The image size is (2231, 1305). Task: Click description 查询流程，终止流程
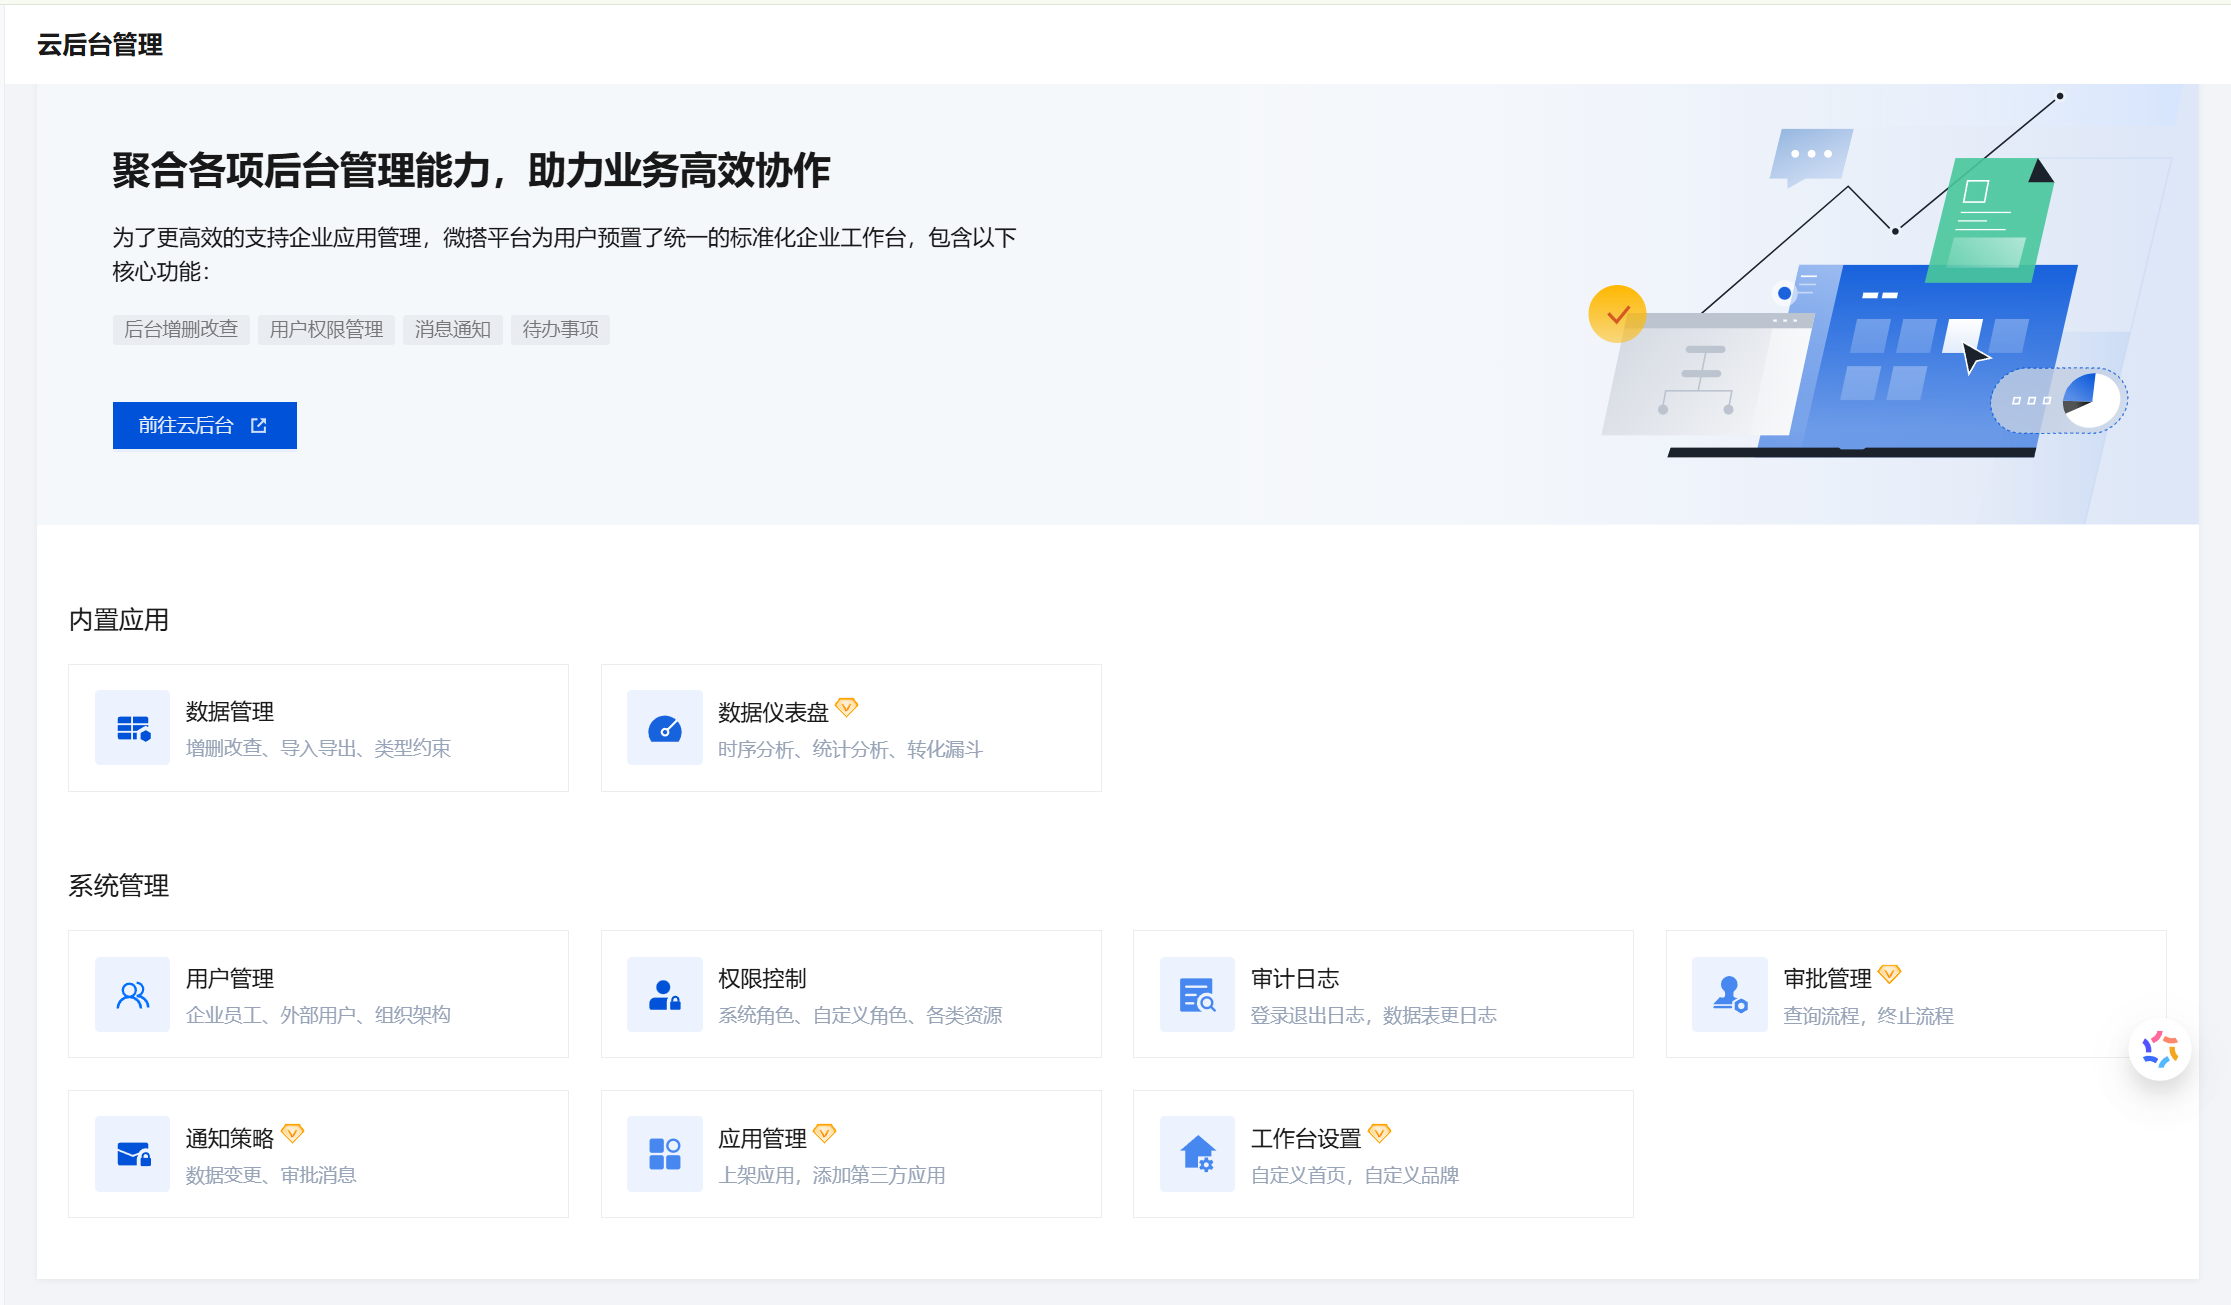(1869, 1016)
